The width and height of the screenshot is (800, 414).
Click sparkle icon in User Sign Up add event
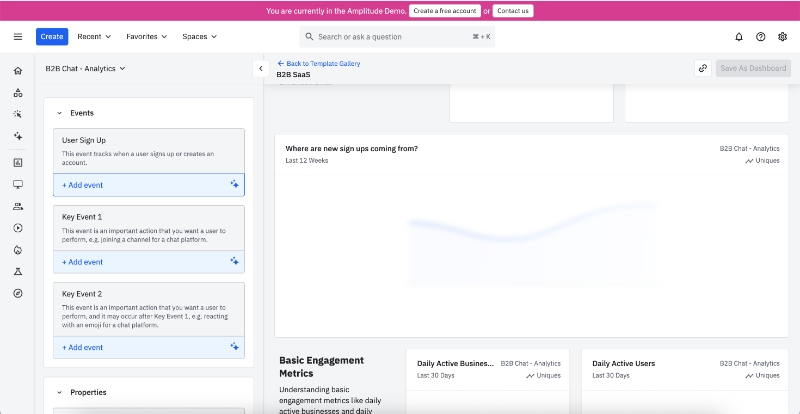coord(234,184)
